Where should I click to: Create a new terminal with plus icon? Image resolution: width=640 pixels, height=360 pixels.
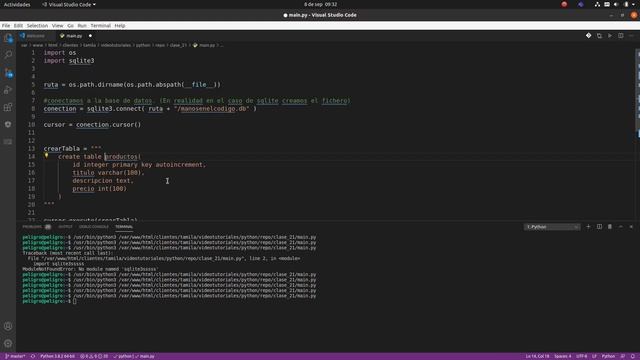click(x=588, y=227)
